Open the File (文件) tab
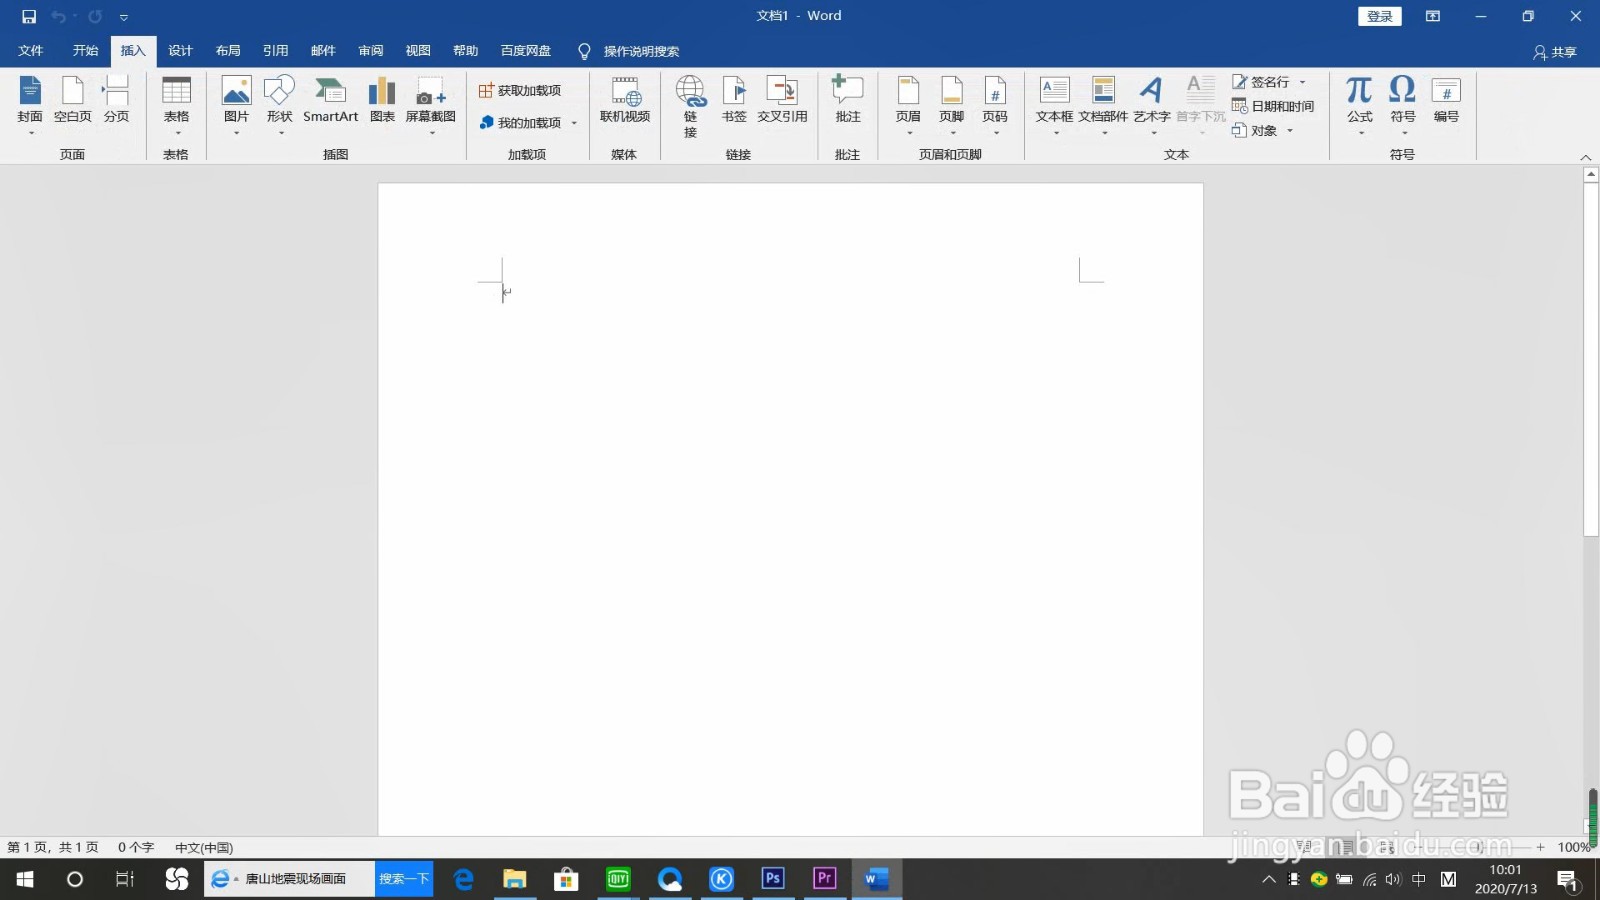Viewport: 1600px width, 900px height. pos(31,51)
